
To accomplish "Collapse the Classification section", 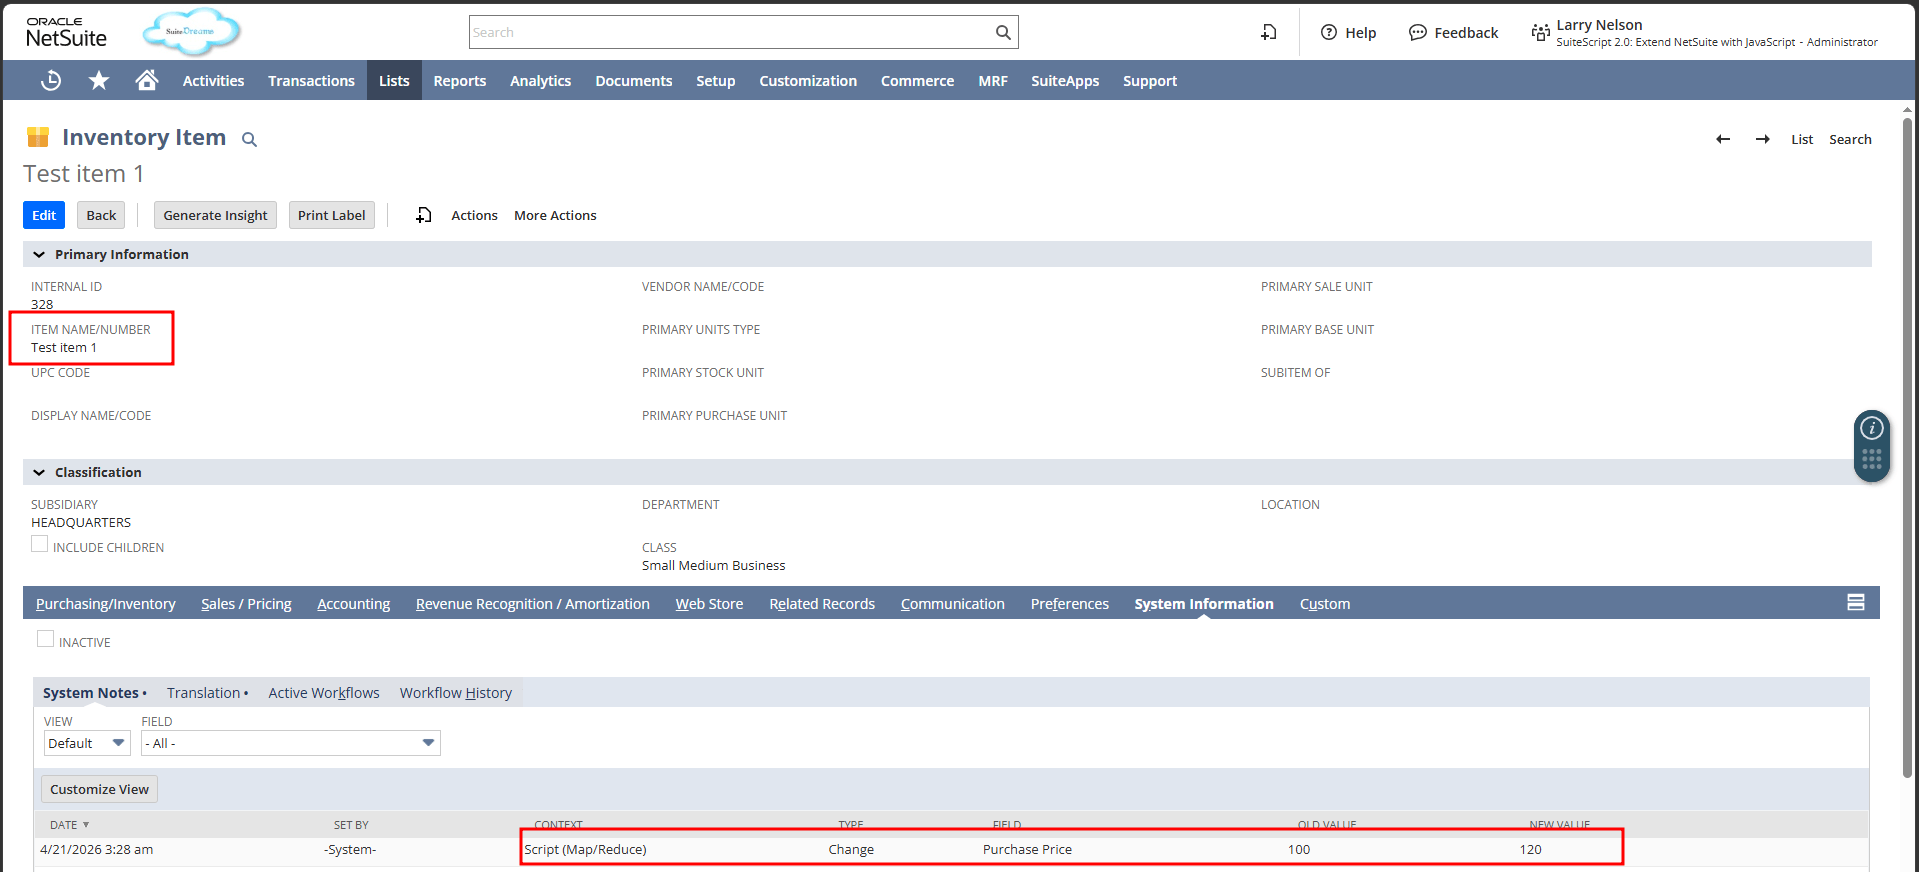I will point(39,473).
